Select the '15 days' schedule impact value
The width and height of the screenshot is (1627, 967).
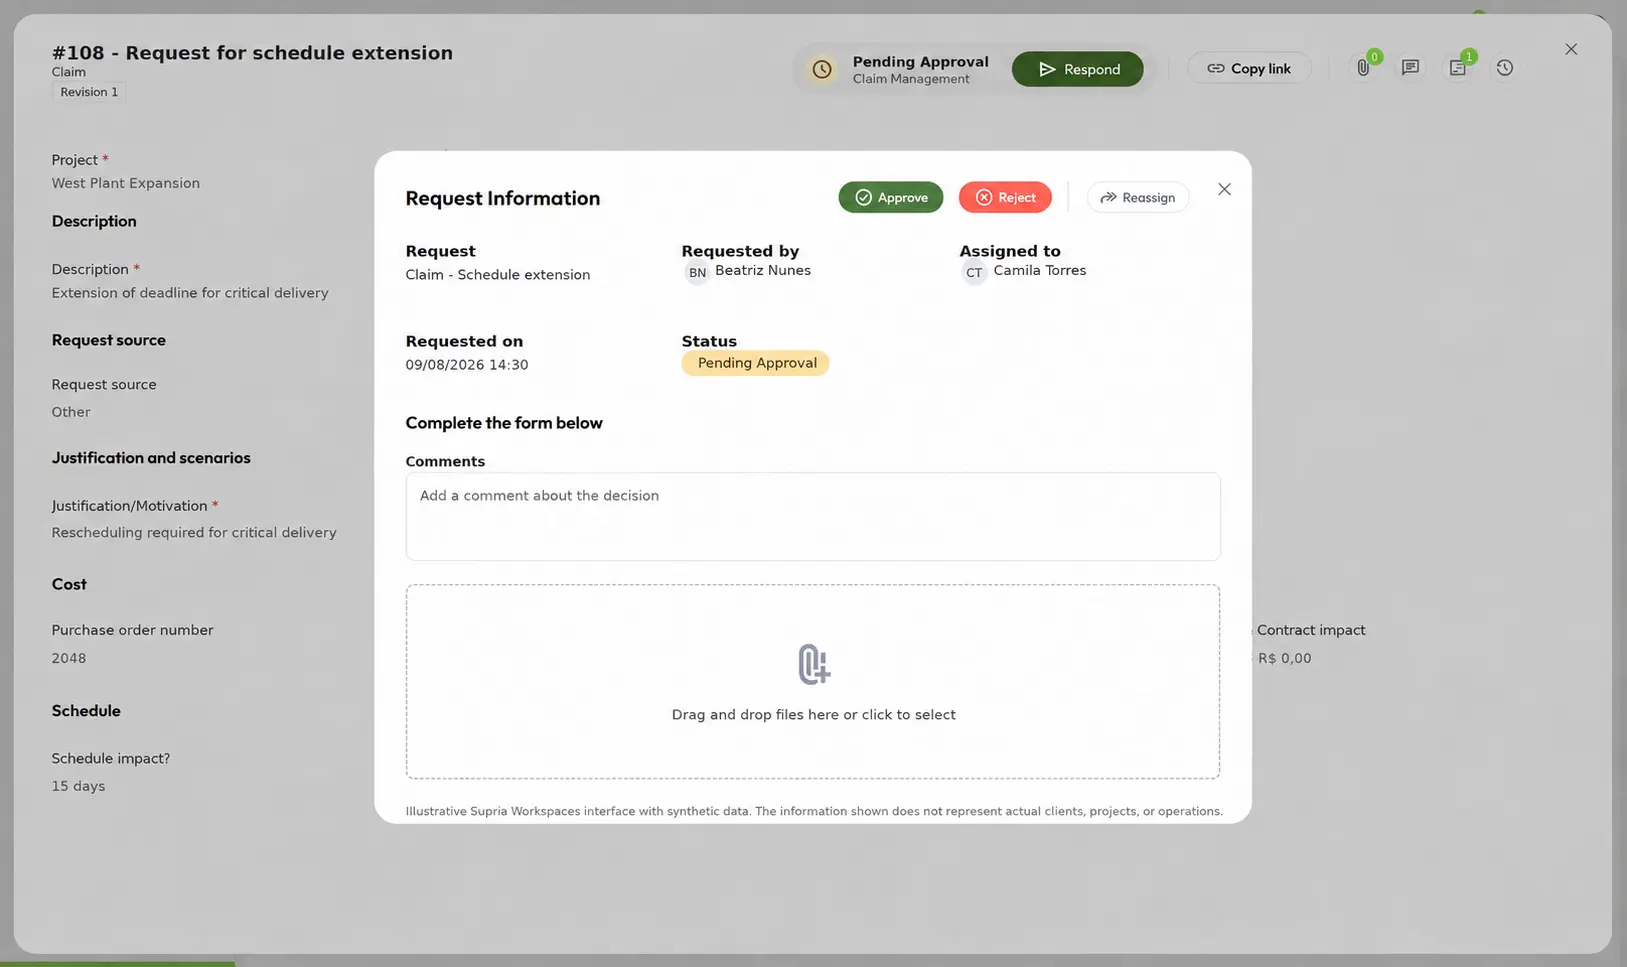point(78,786)
